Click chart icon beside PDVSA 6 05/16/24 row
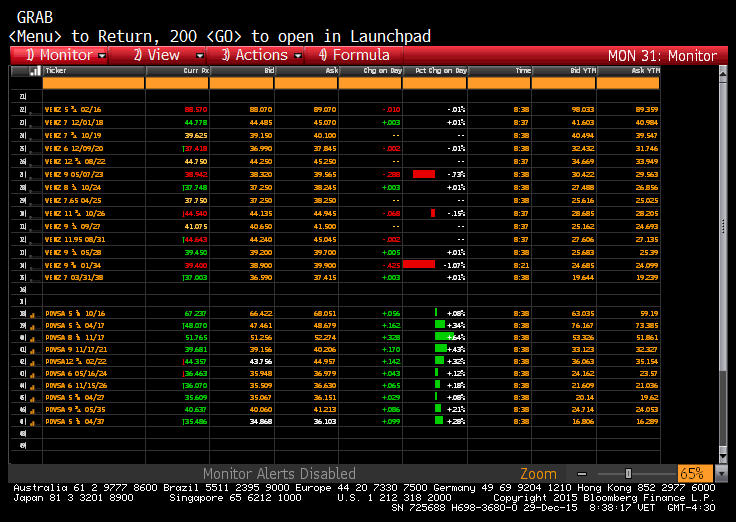Image resolution: width=736 pixels, height=522 pixels. pos(32,375)
